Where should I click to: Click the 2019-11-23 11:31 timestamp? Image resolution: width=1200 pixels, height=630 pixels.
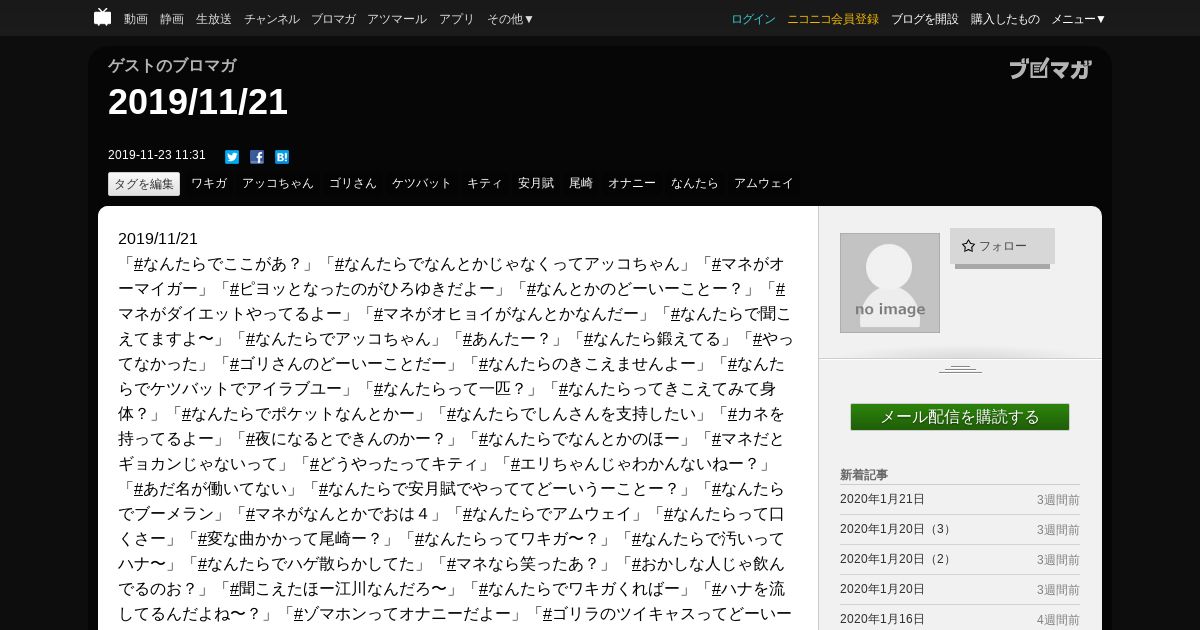(x=157, y=155)
